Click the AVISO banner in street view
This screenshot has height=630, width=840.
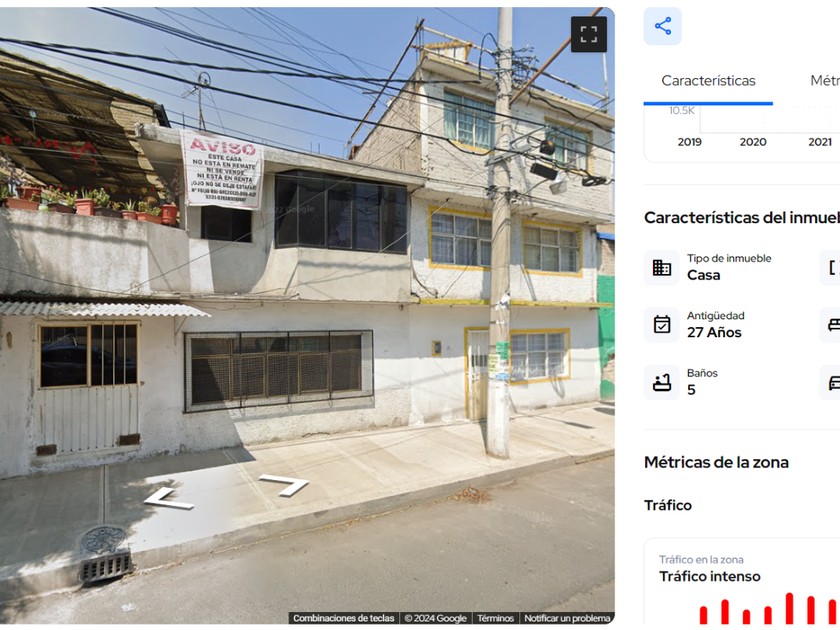222,169
